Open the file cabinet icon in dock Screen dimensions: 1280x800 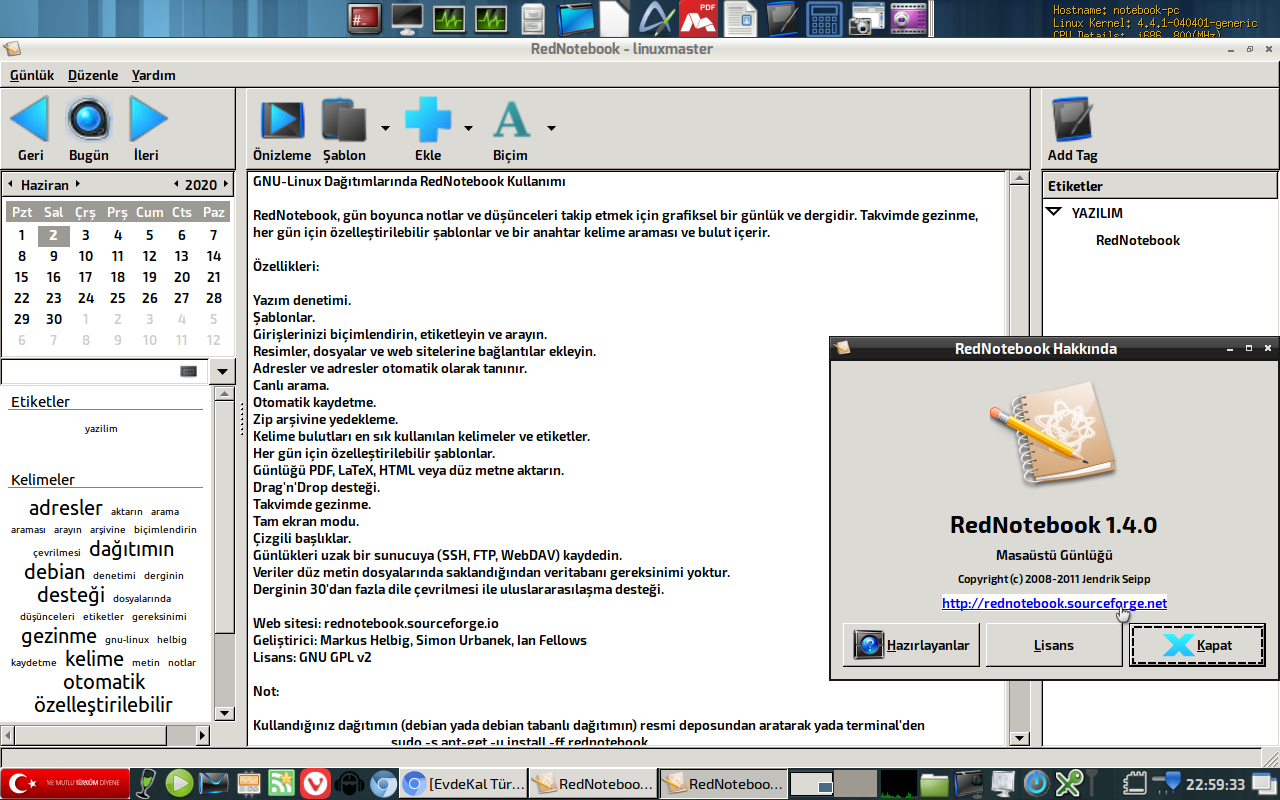tap(533, 18)
